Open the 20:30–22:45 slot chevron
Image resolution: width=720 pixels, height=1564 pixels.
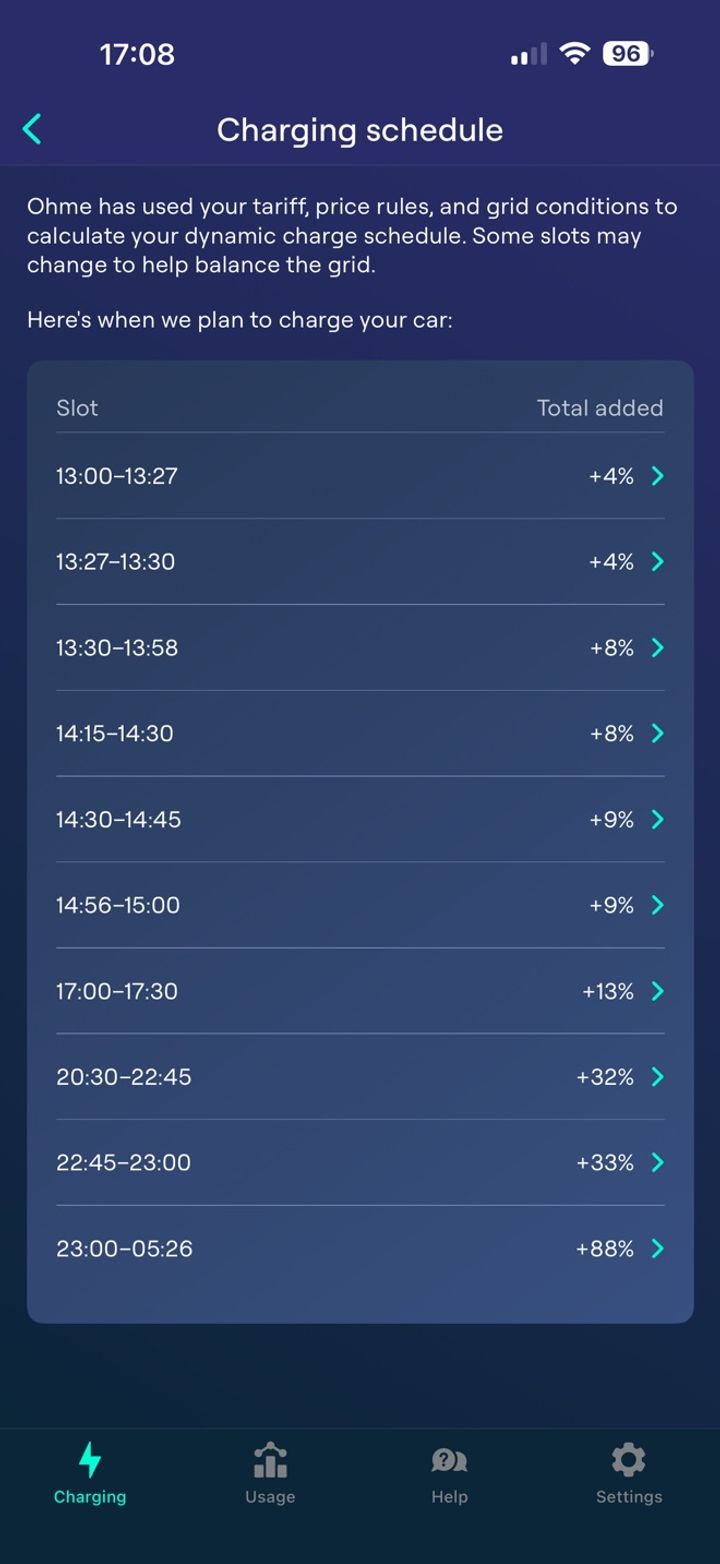(x=657, y=1077)
